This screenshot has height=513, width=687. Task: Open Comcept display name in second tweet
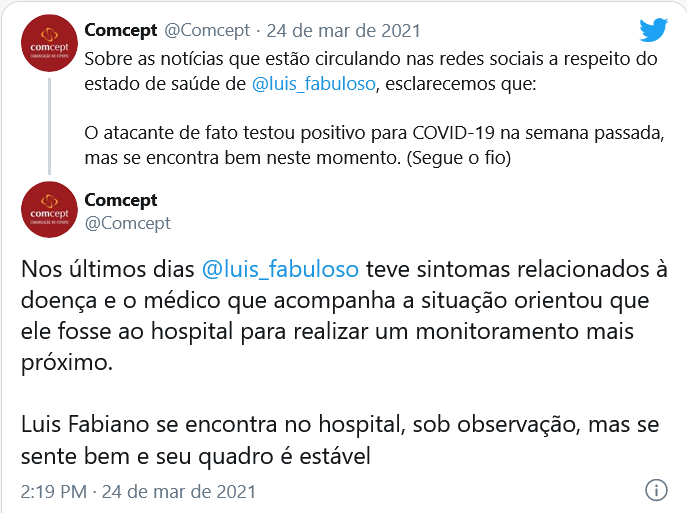118,199
